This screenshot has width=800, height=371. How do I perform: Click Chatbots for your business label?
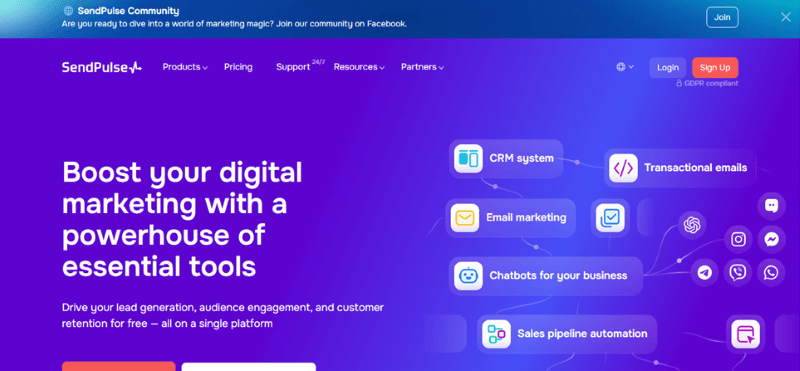(x=558, y=276)
